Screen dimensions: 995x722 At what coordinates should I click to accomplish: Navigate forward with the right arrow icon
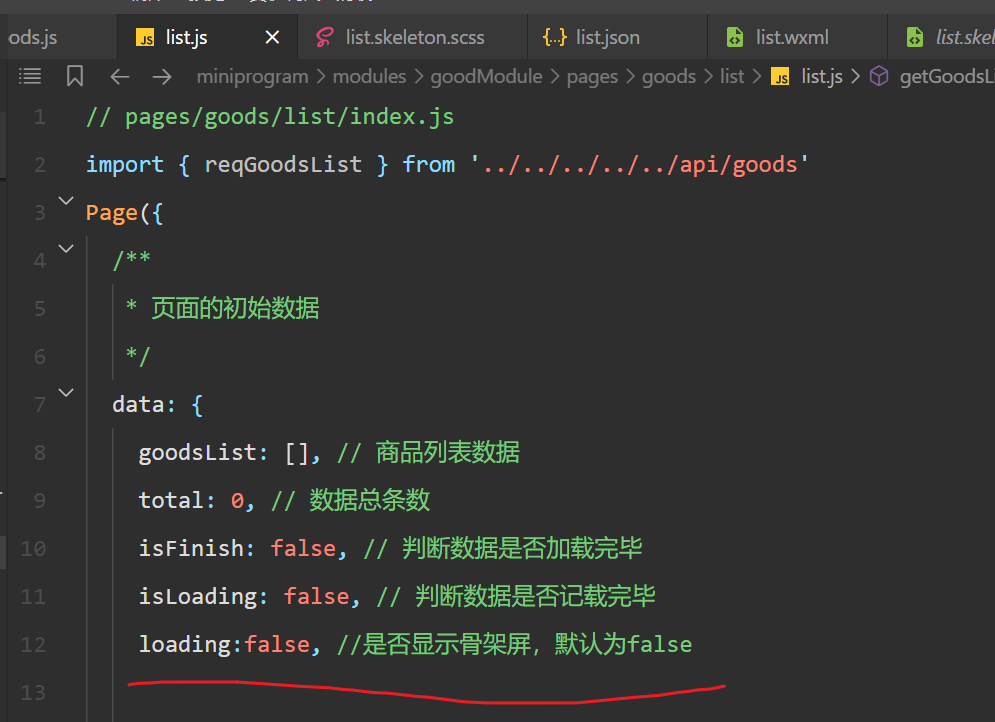tap(161, 76)
